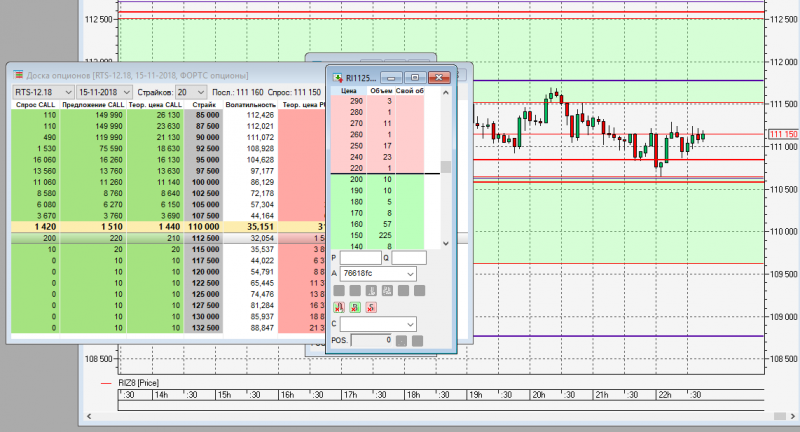Click the bid price 150 with volume 225
The width and height of the screenshot is (800, 432).
(x=356, y=236)
